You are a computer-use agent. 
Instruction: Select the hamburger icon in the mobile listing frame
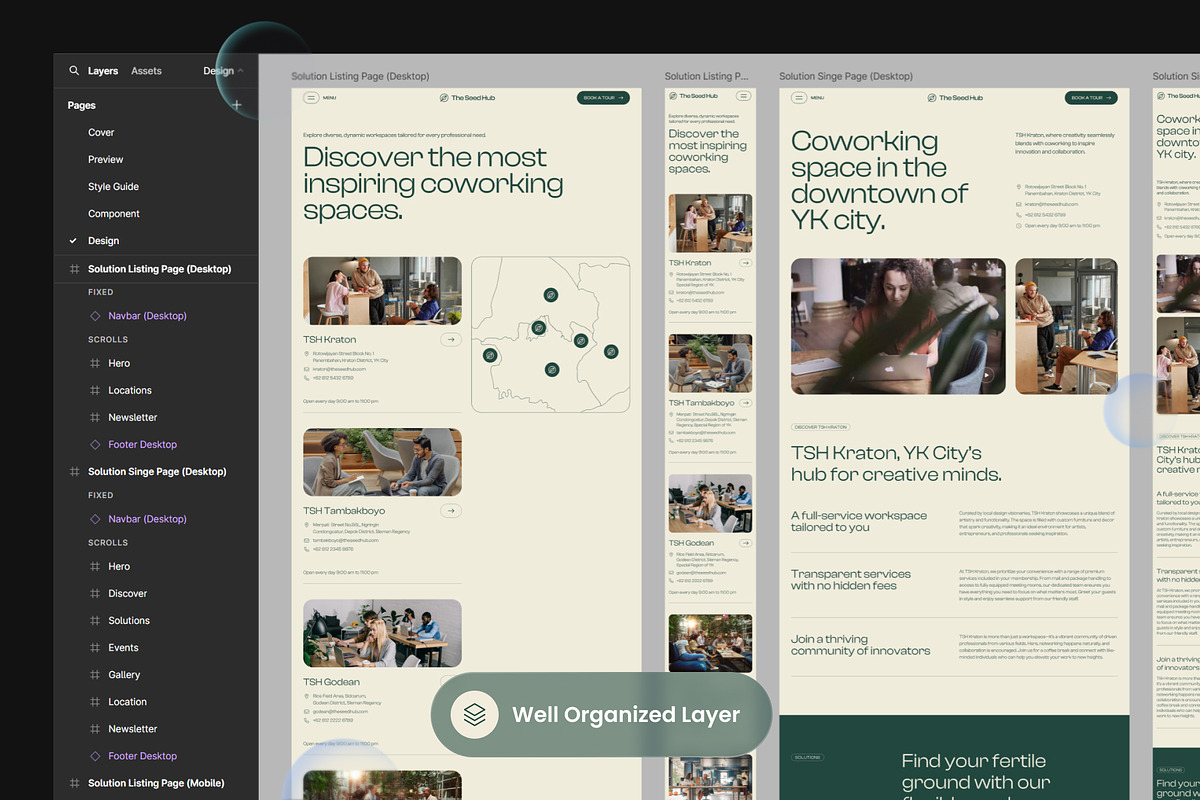744,96
